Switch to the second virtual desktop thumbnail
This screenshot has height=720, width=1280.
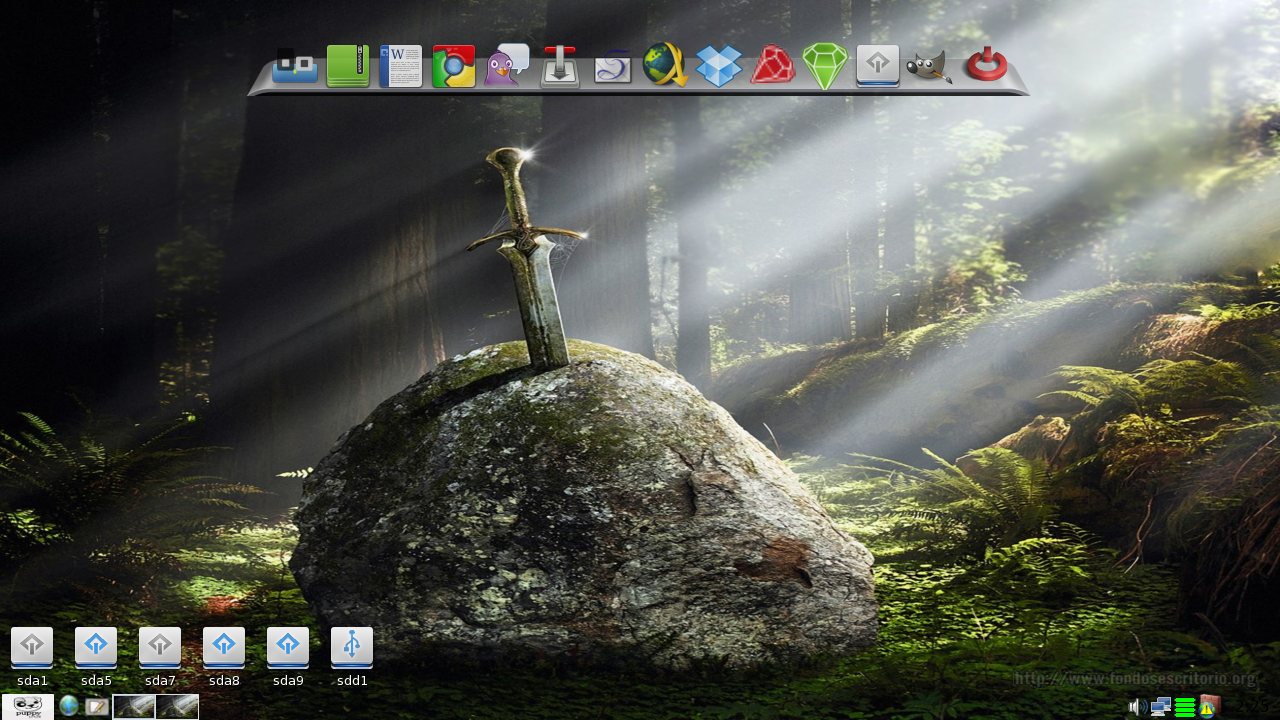[178, 706]
